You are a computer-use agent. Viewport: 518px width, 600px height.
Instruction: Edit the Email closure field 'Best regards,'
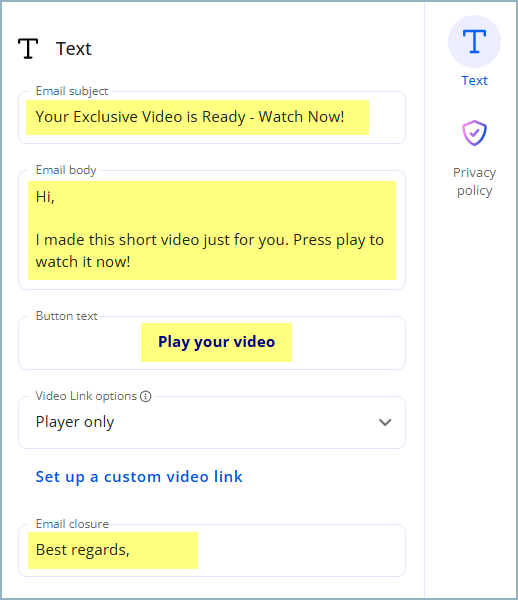[212, 550]
